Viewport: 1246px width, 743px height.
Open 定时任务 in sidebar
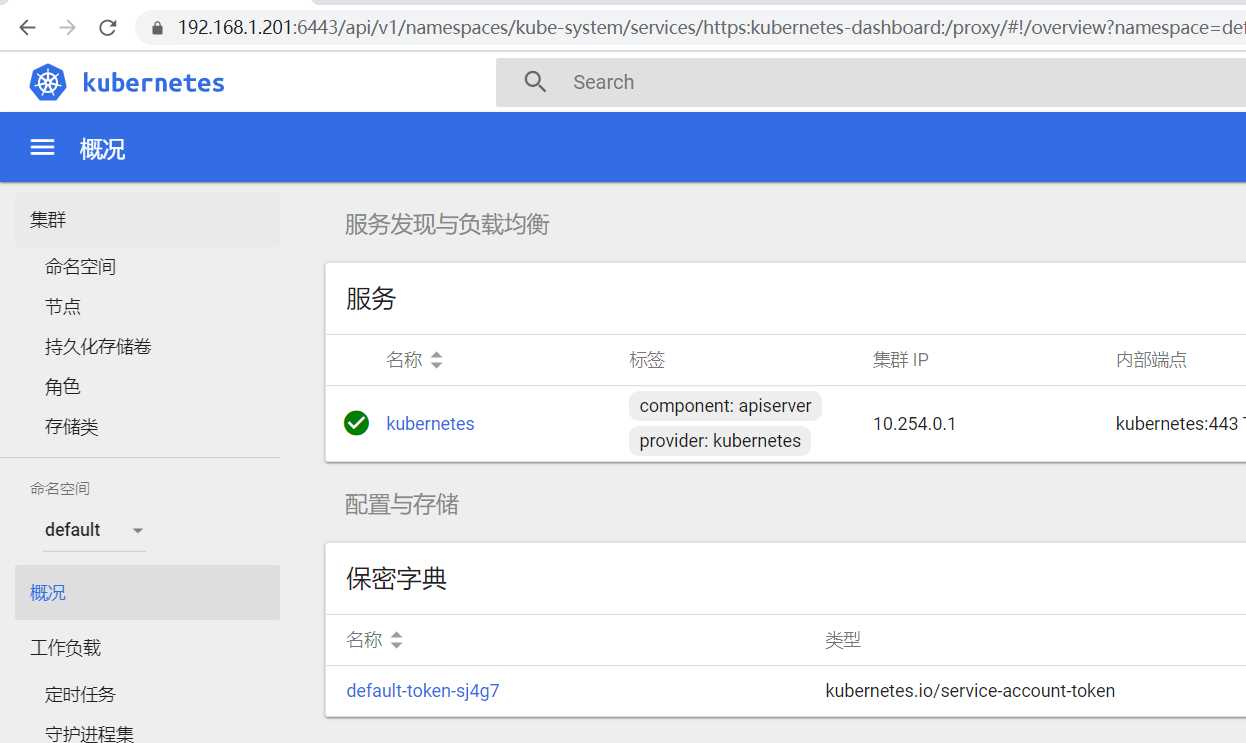click(x=80, y=694)
